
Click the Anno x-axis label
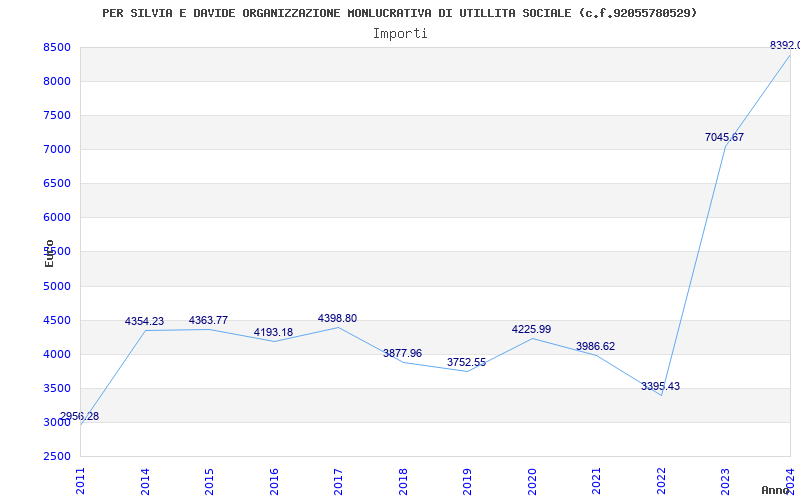(776, 490)
